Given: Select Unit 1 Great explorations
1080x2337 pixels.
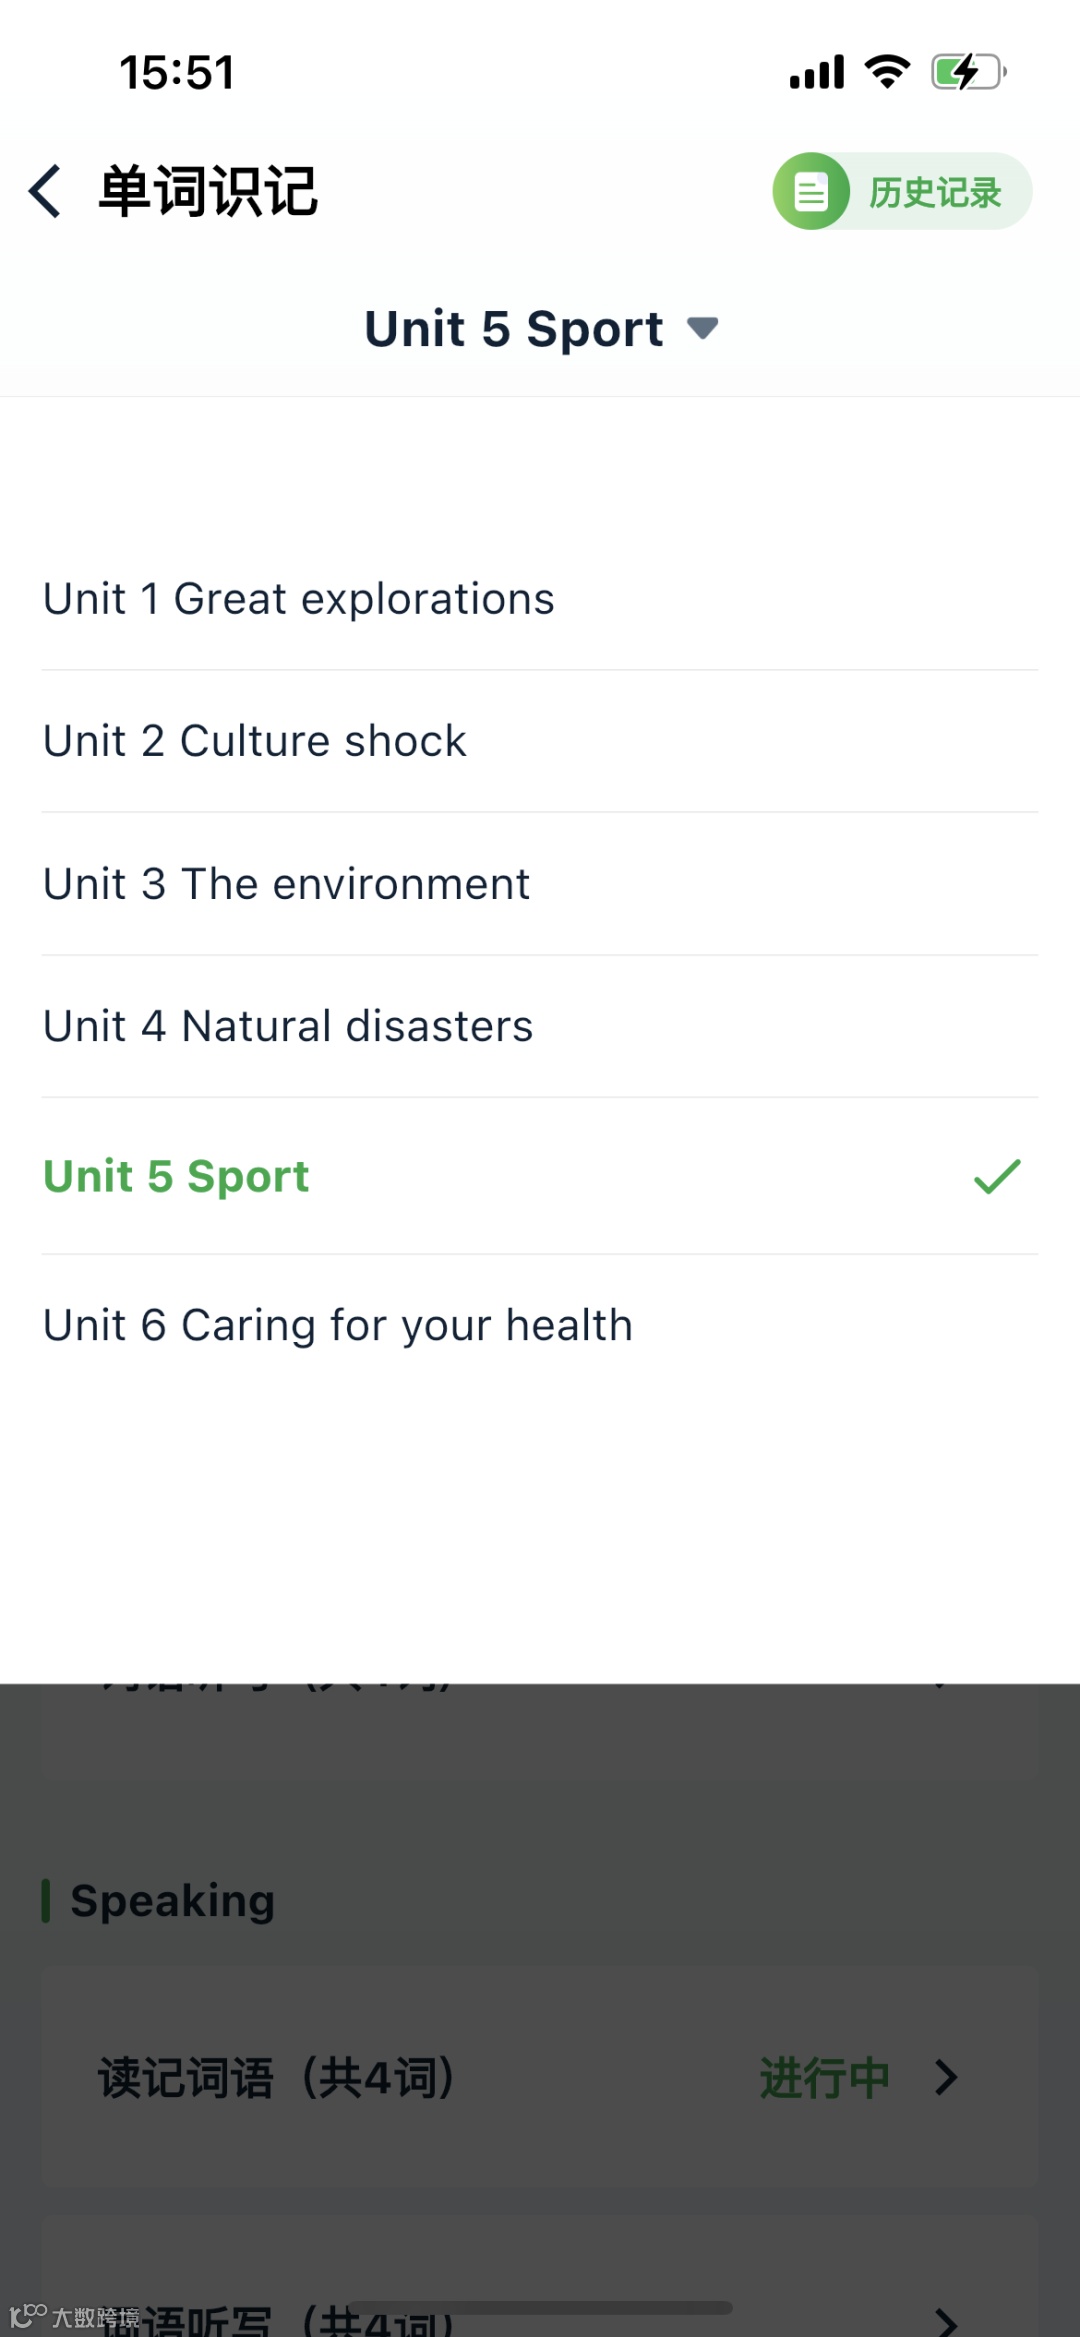Looking at the screenshot, I should (x=298, y=599).
